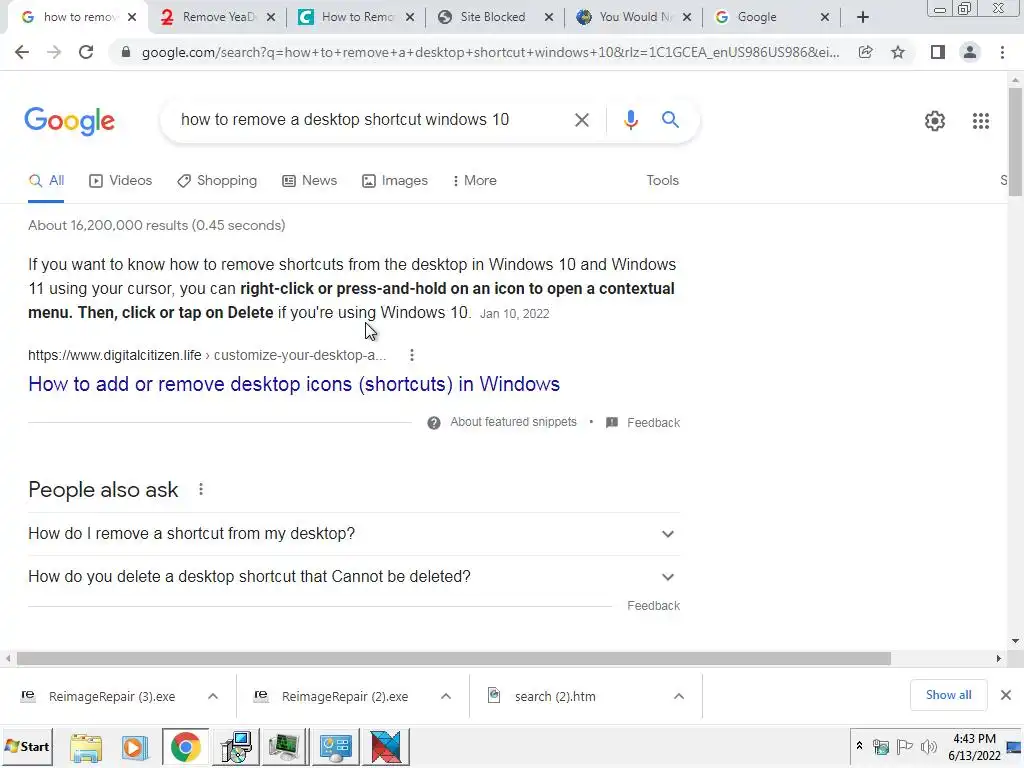Open the Chrome profile avatar
The width and height of the screenshot is (1024, 768).
click(x=970, y=52)
